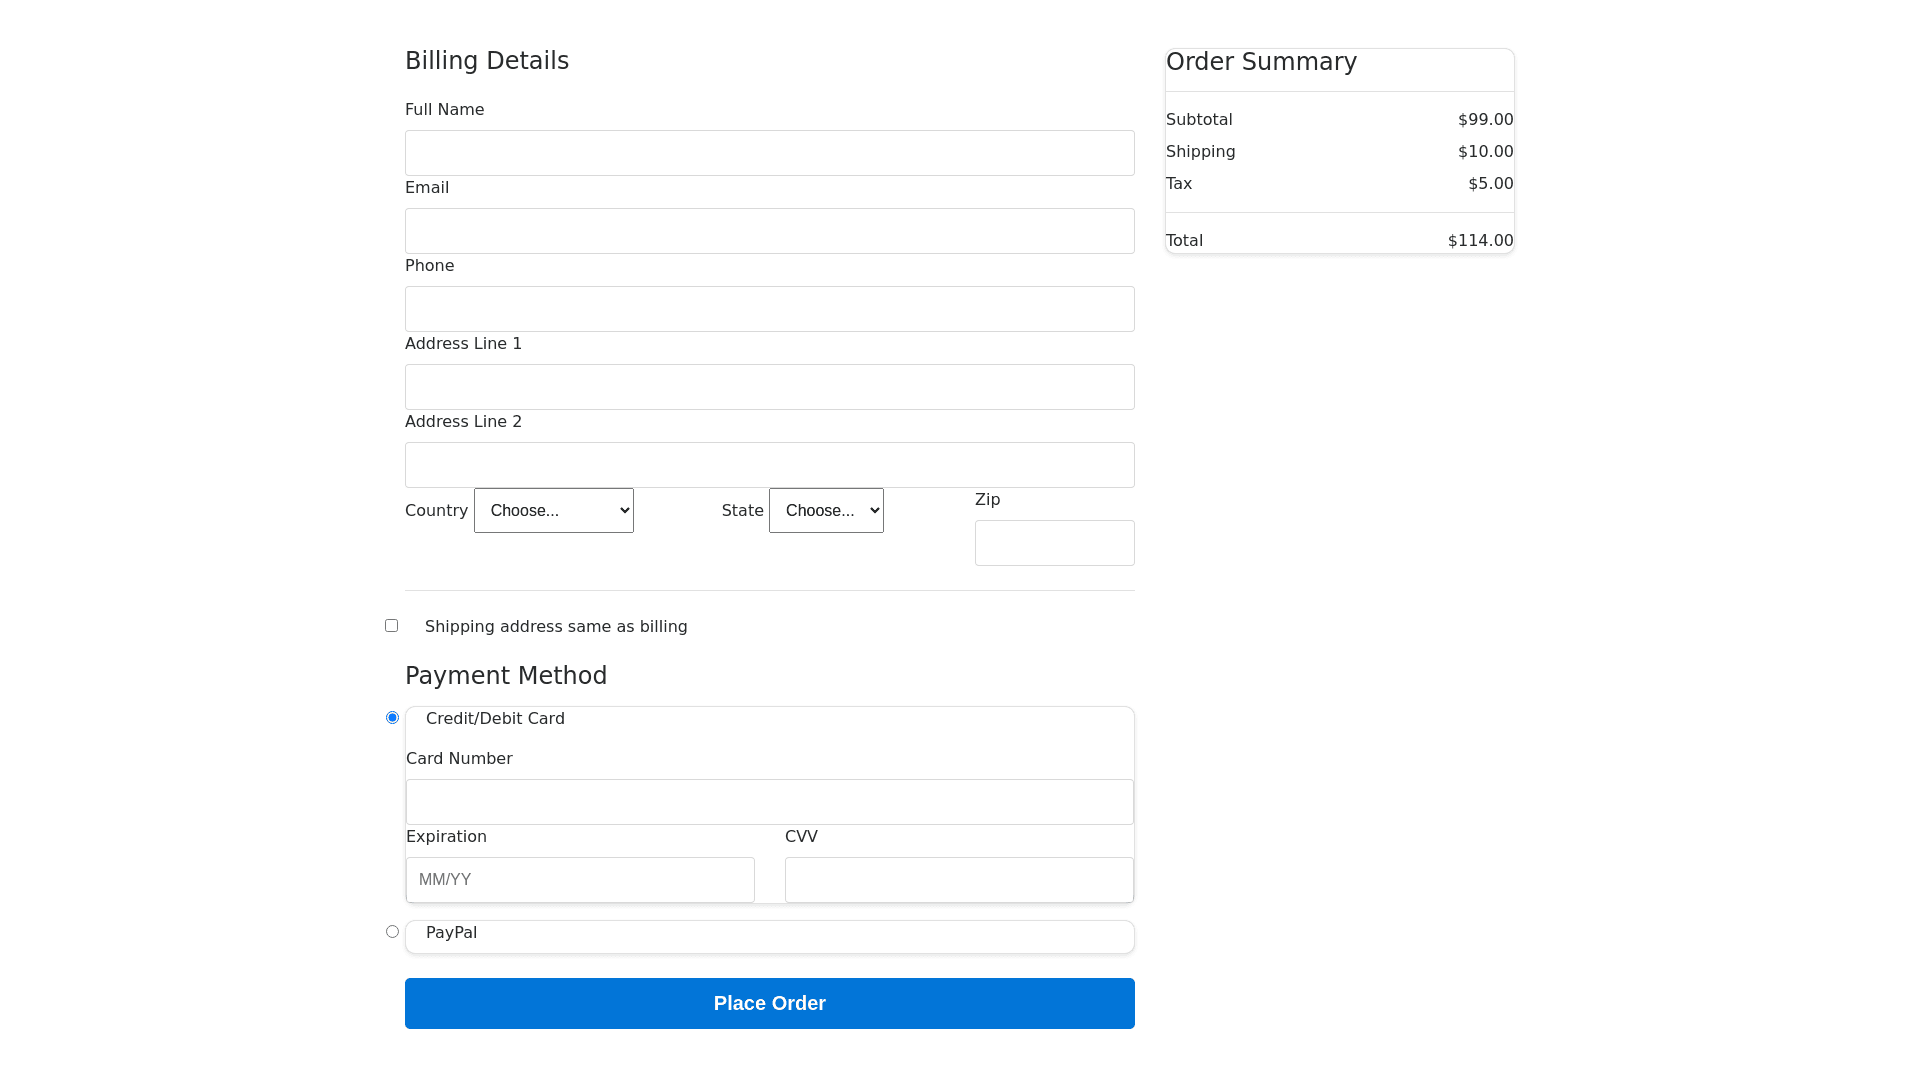Image resolution: width=1920 pixels, height=1080 pixels.
Task: Click the Credit/Debit Card label text
Action: point(495,719)
